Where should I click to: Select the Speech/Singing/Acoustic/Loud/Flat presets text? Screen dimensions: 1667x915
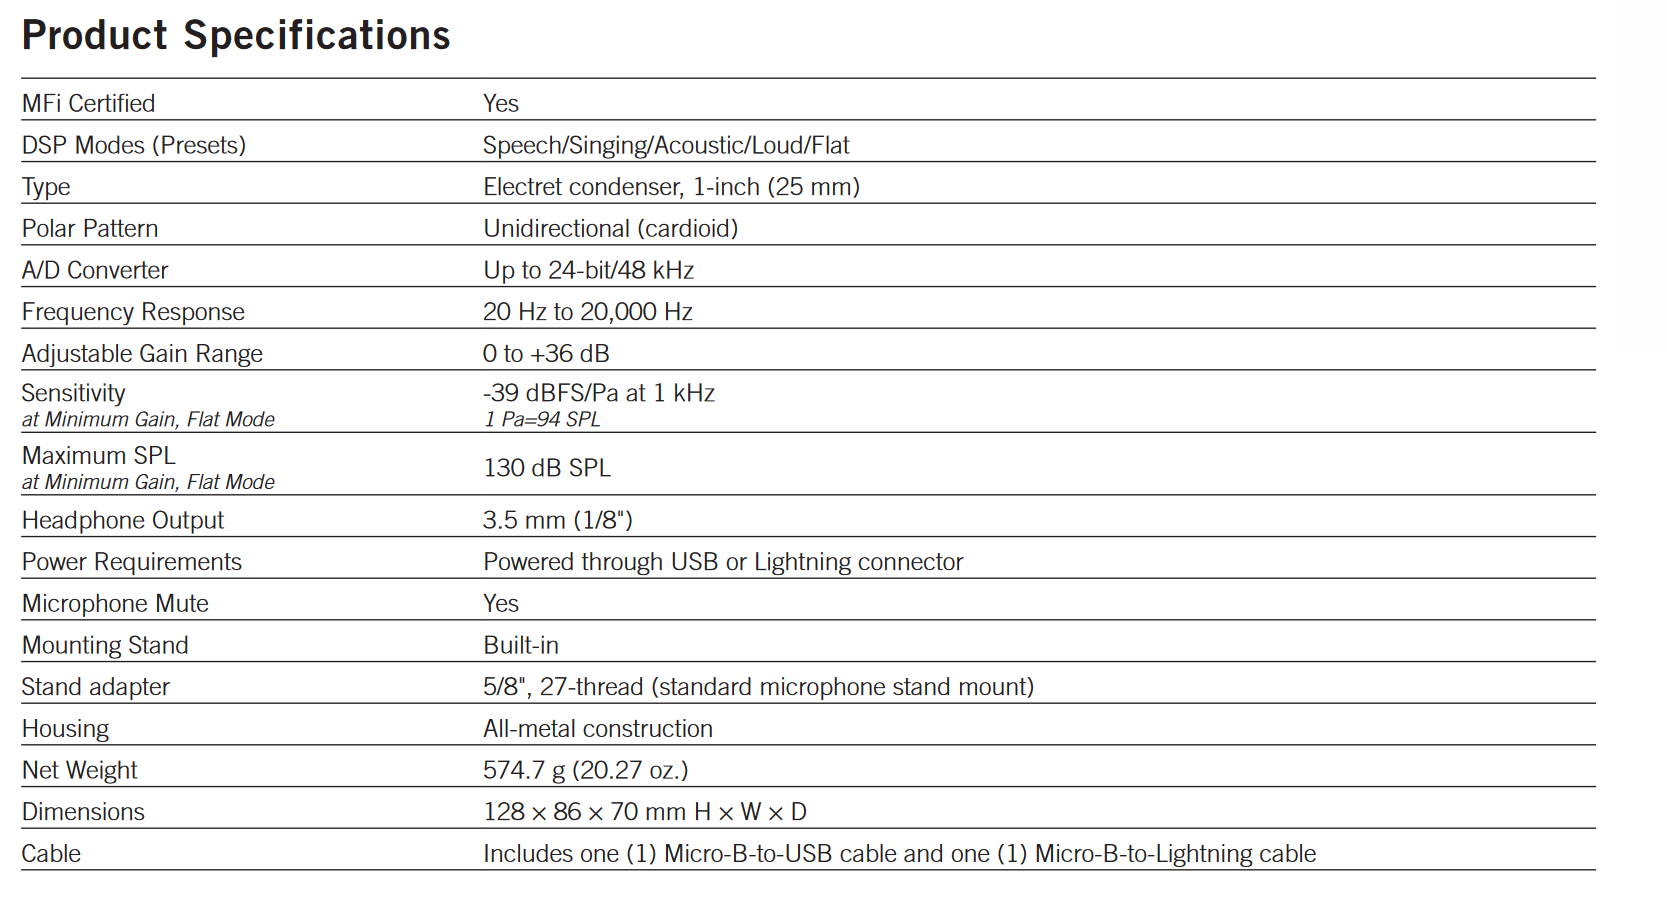665,145
